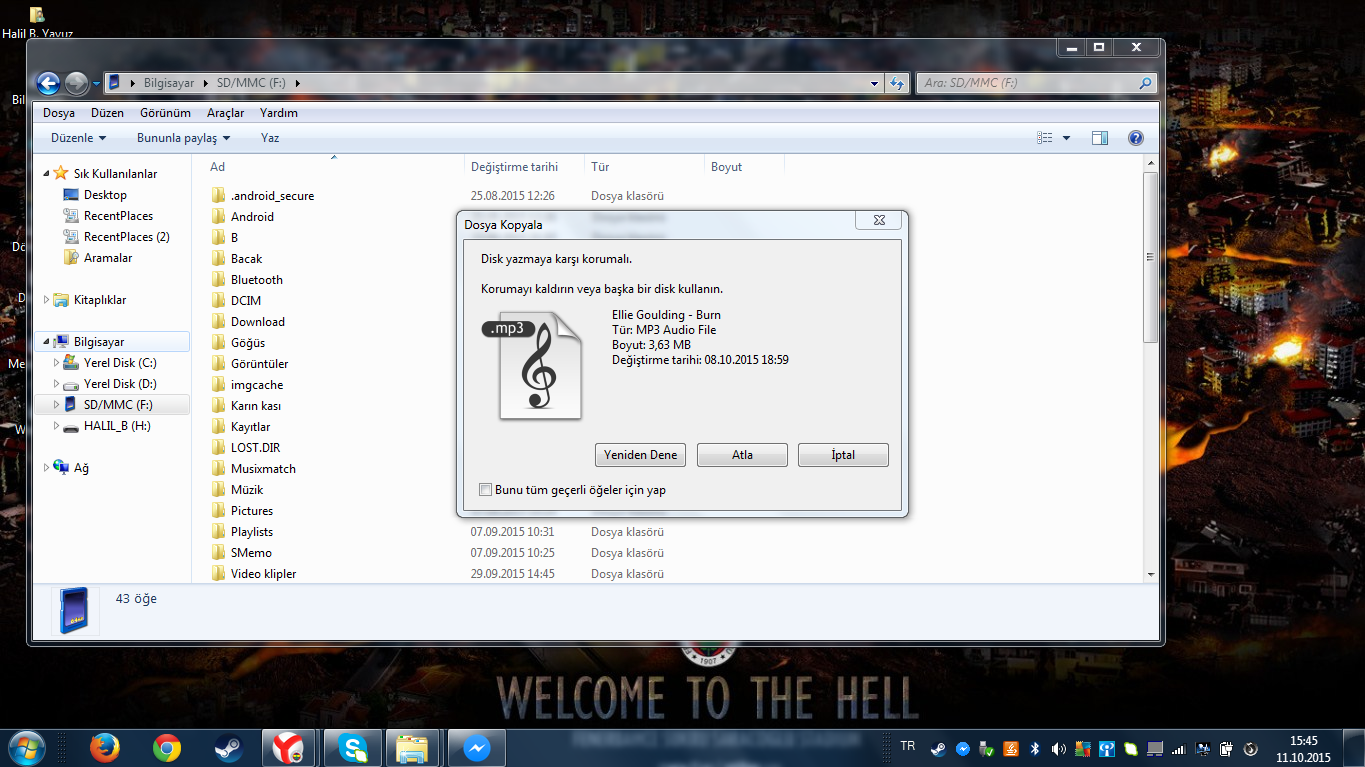This screenshot has width=1365, height=767.
Task: Open Messenger from the taskbar
Action: coord(476,748)
